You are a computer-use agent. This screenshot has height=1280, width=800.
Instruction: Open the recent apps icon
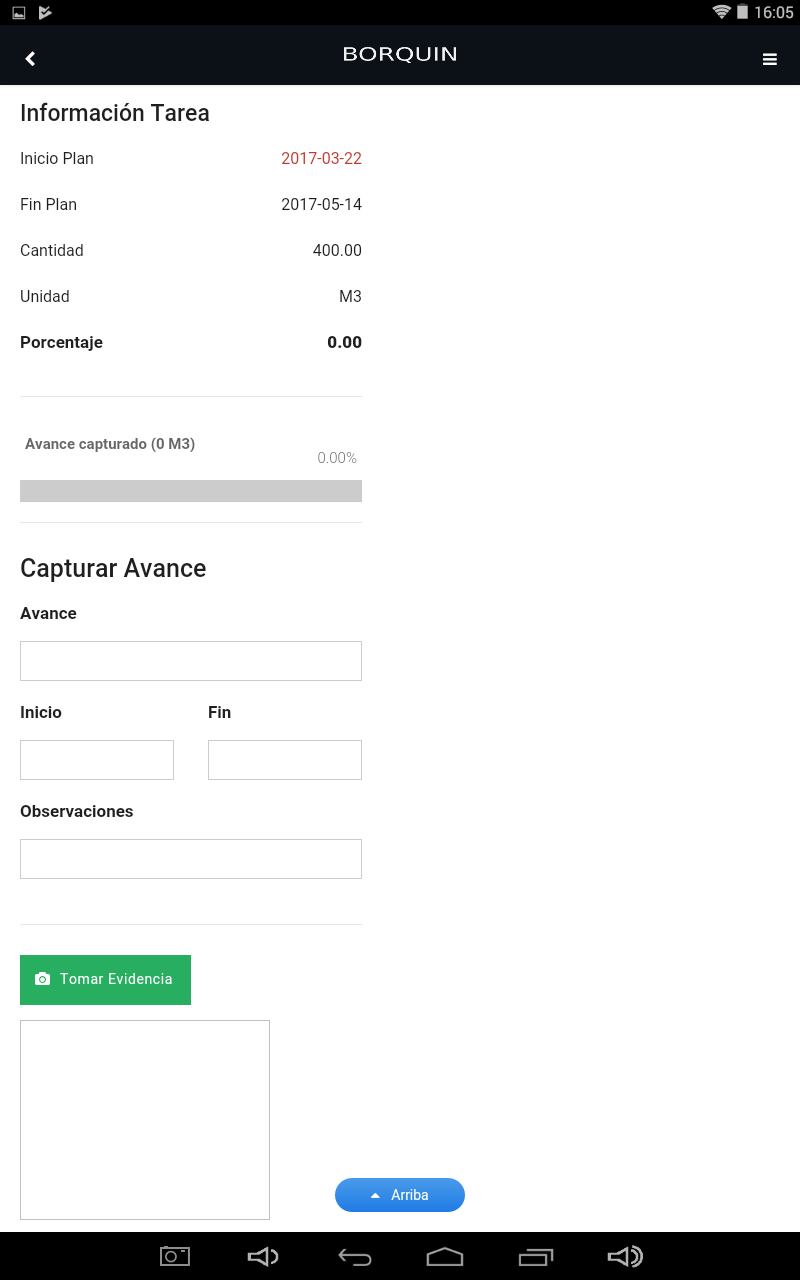536,1257
